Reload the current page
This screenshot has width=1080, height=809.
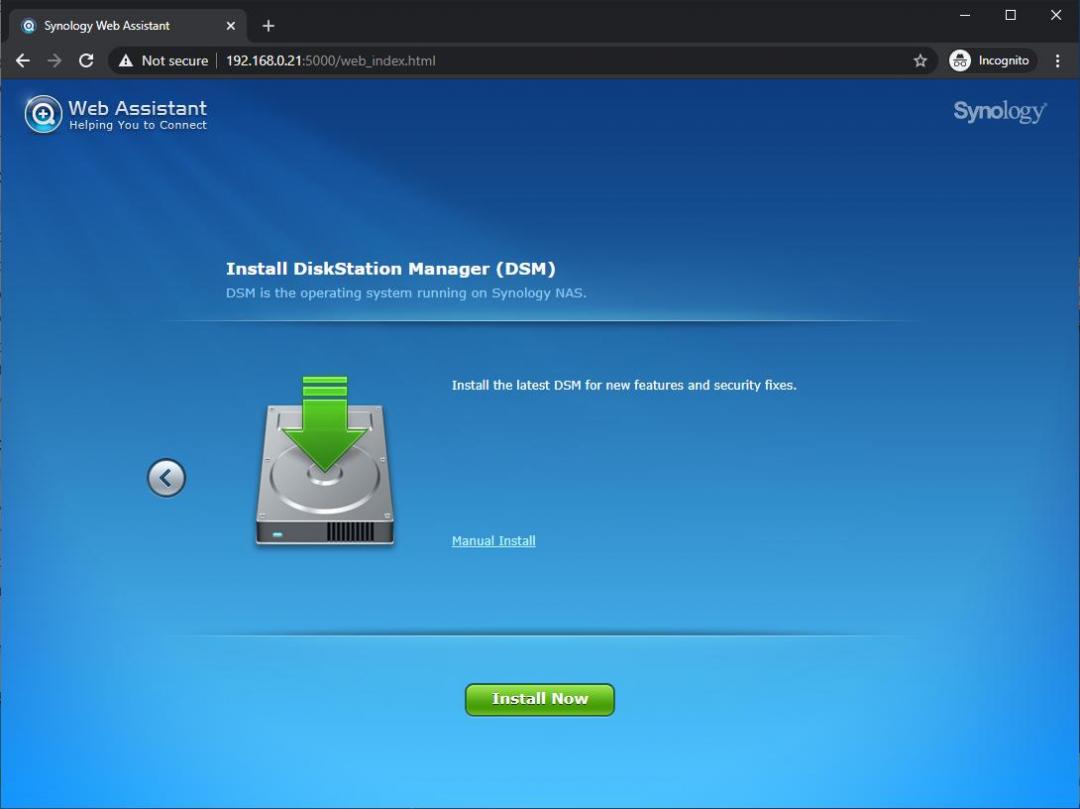pyautogui.click(x=86, y=61)
